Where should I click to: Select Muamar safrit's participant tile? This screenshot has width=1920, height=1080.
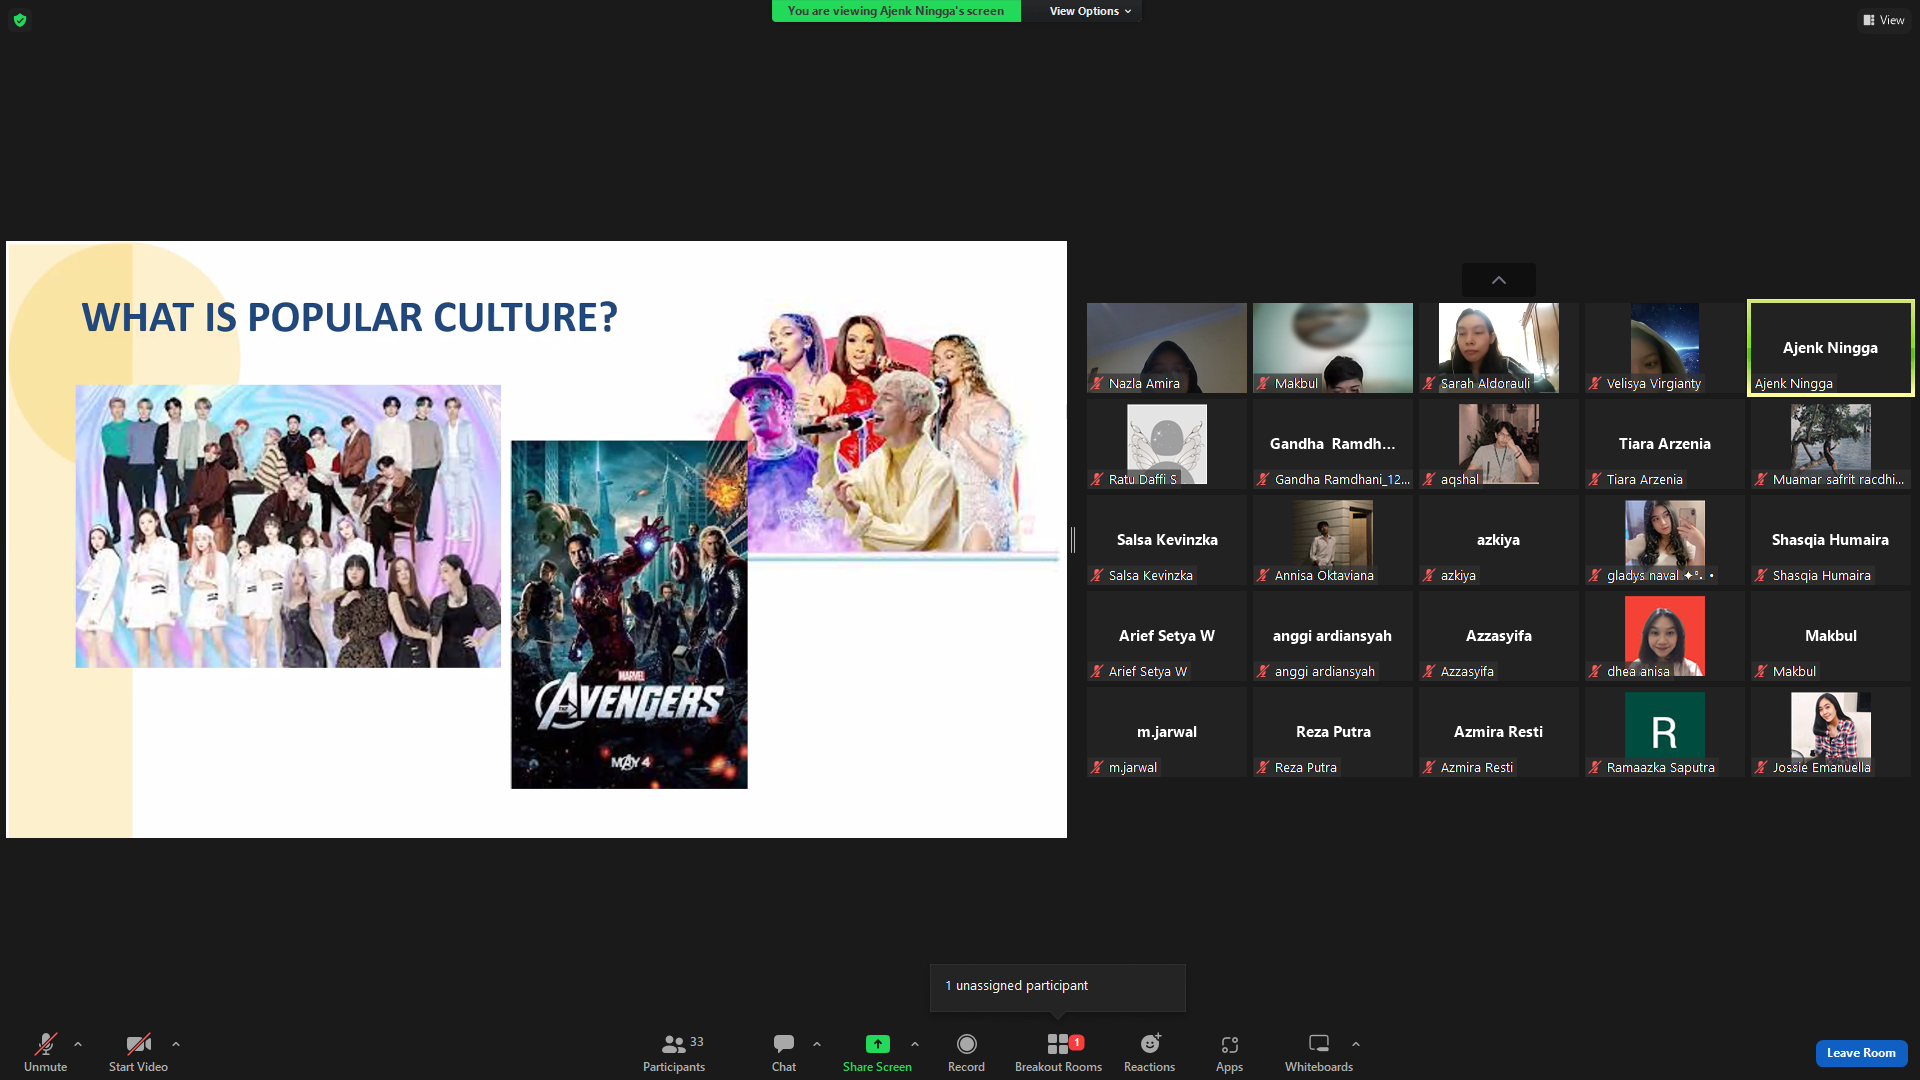pos(1831,444)
